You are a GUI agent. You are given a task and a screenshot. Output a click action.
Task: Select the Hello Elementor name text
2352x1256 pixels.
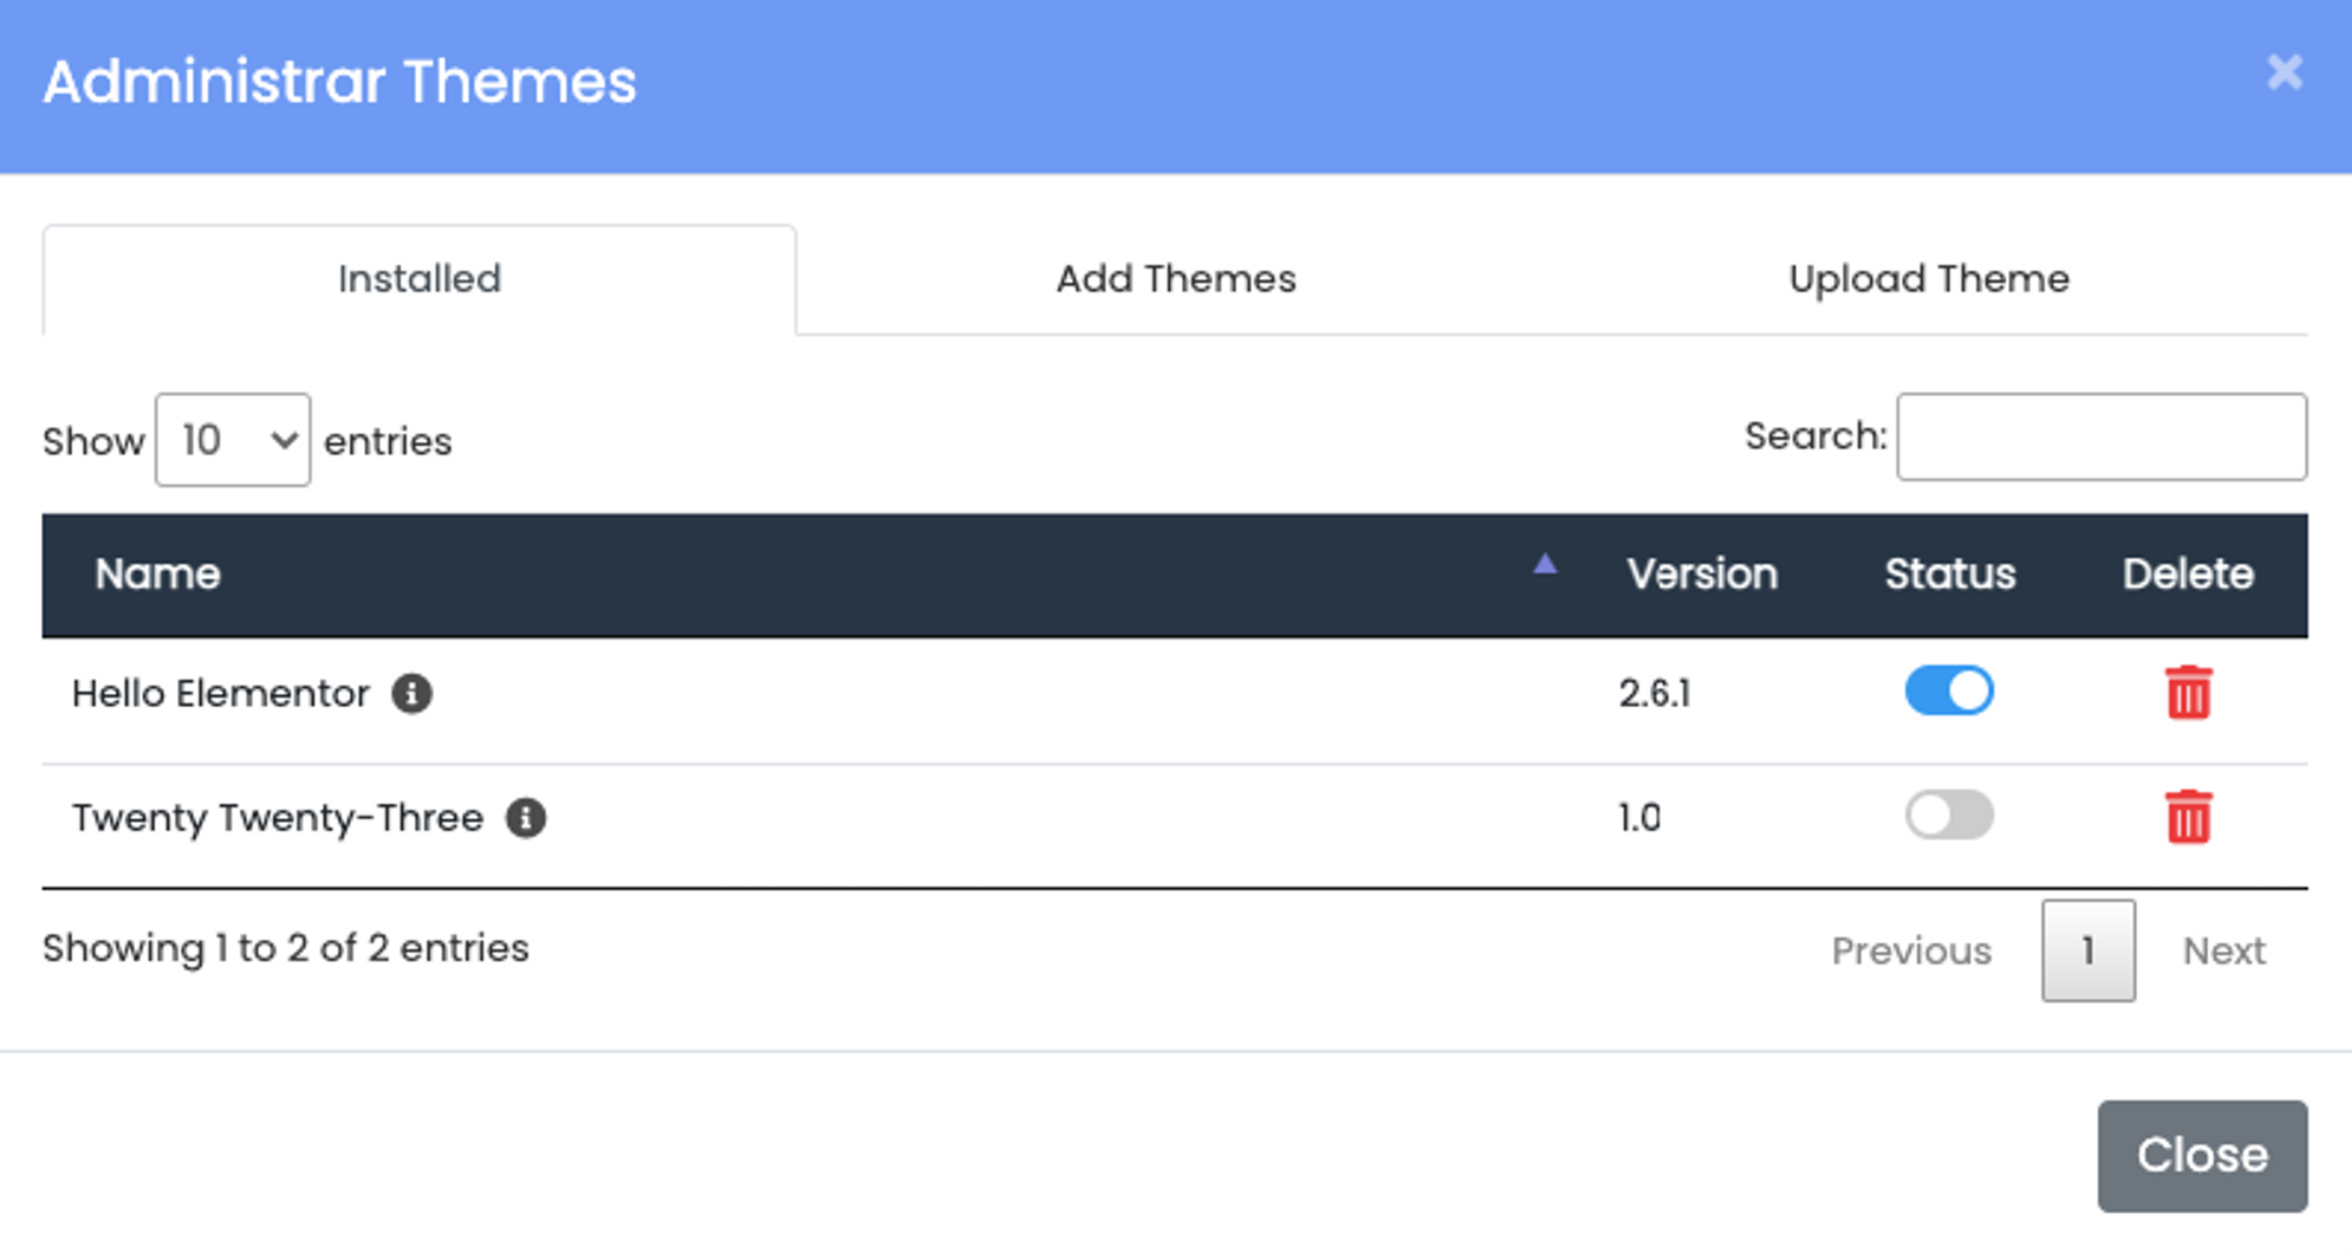coord(221,693)
